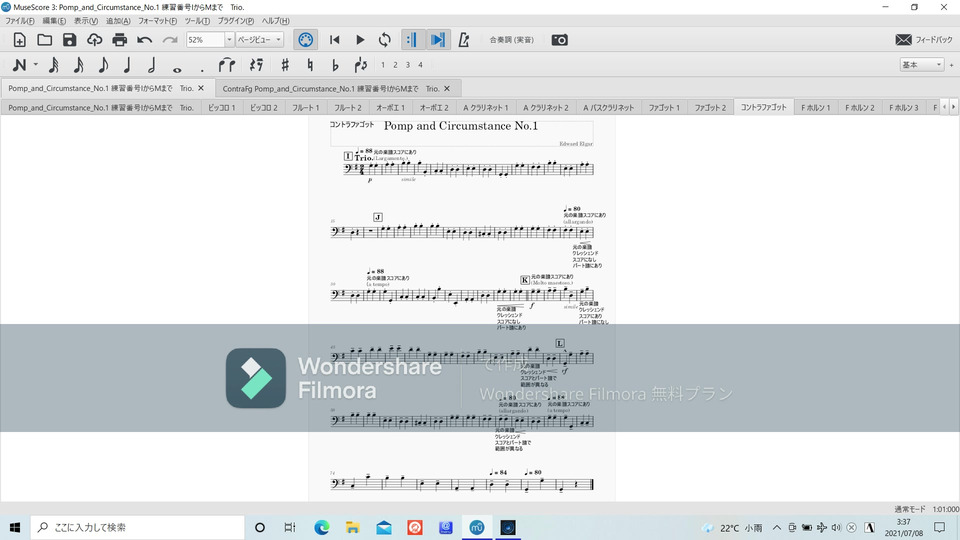The image size is (960, 540).
Task: Open the 表示(V) menu
Action: click(86, 21)
